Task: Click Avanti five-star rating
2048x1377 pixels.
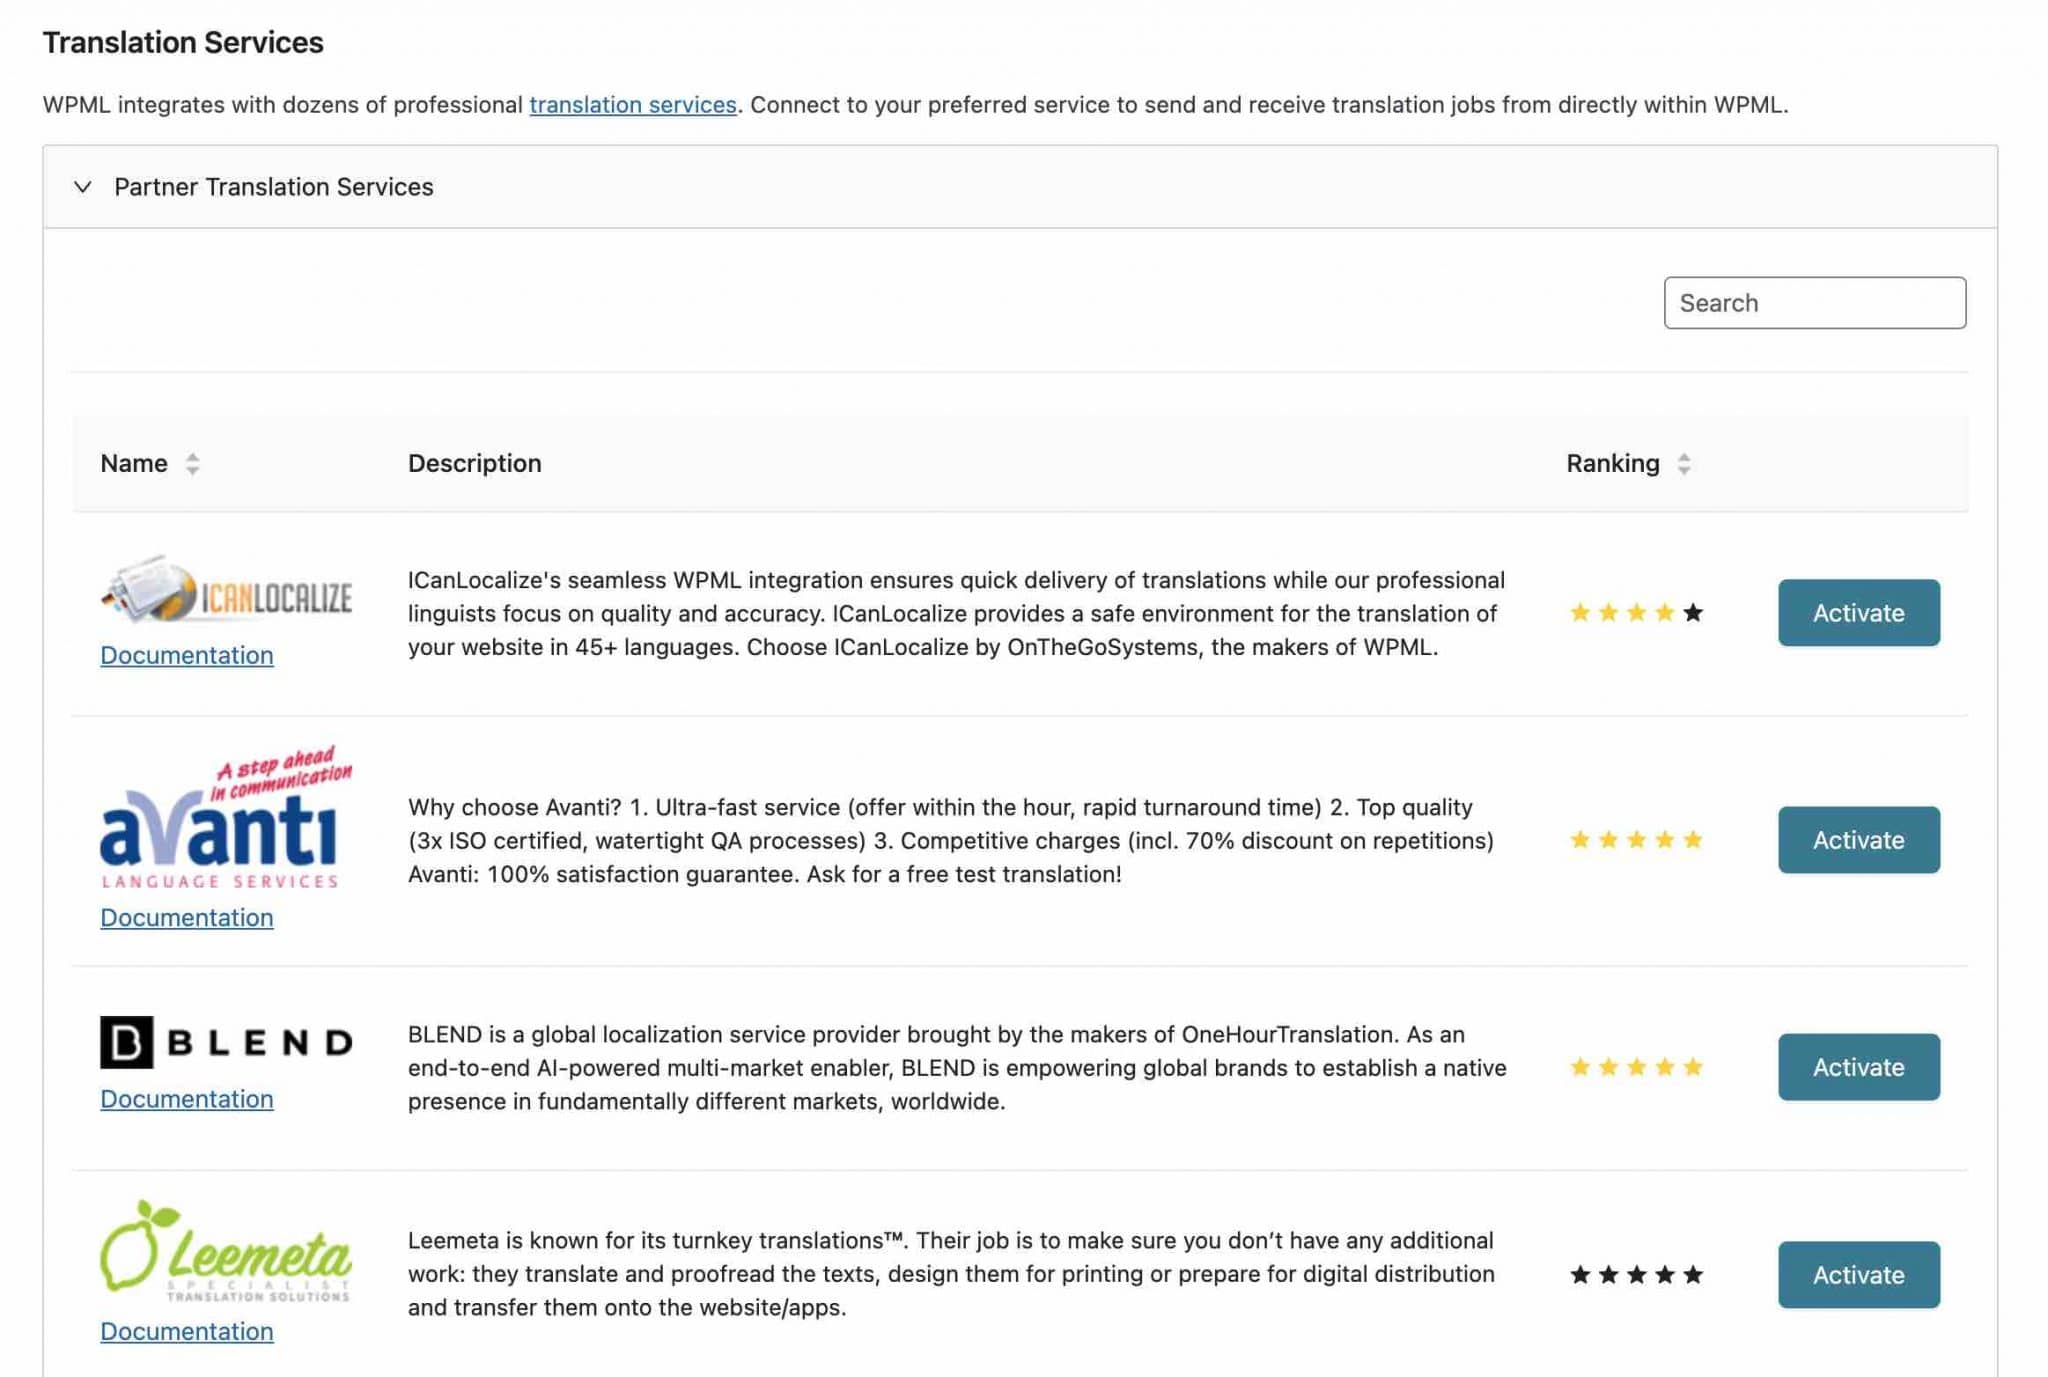Action: pyautogui.click(x=1636, y=840)
